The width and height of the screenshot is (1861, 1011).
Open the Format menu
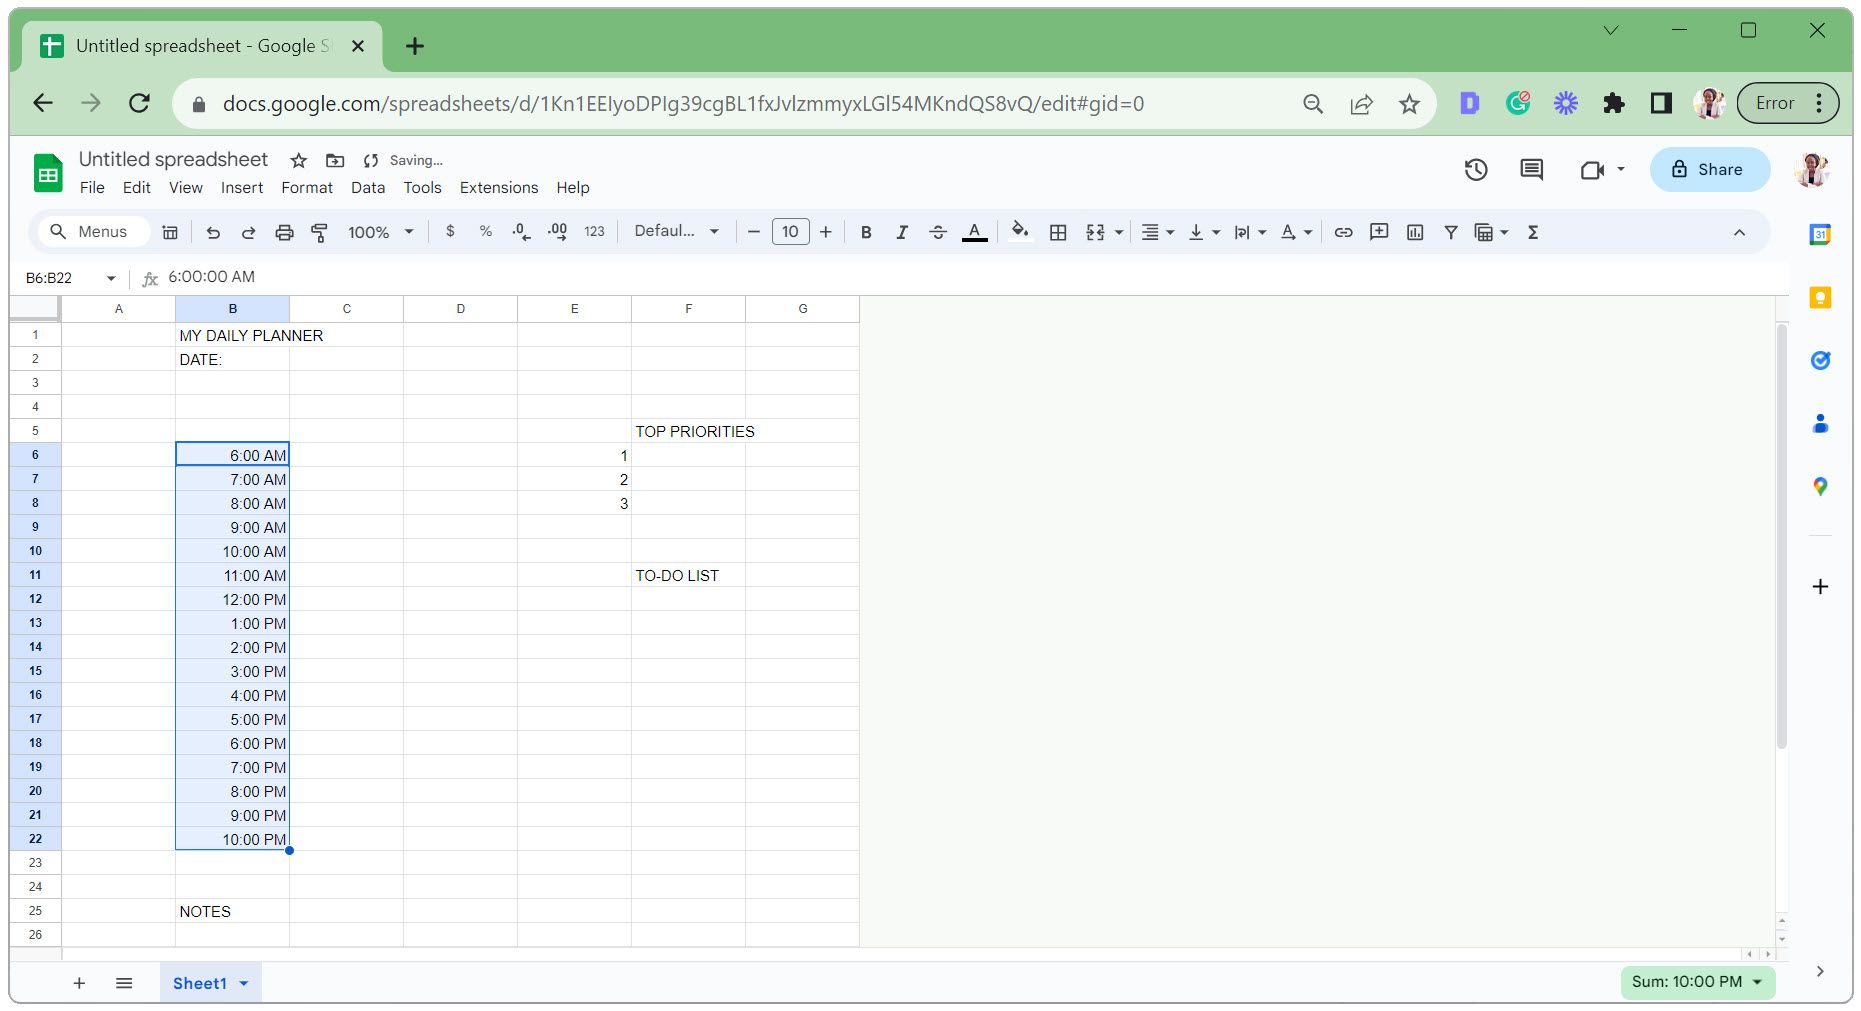click(x=306, y=187)
